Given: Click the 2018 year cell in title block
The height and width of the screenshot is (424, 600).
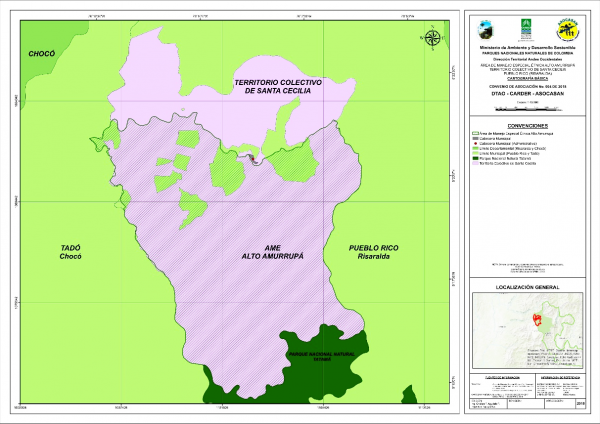Looking at the screenshot, I should click(580, 403).
